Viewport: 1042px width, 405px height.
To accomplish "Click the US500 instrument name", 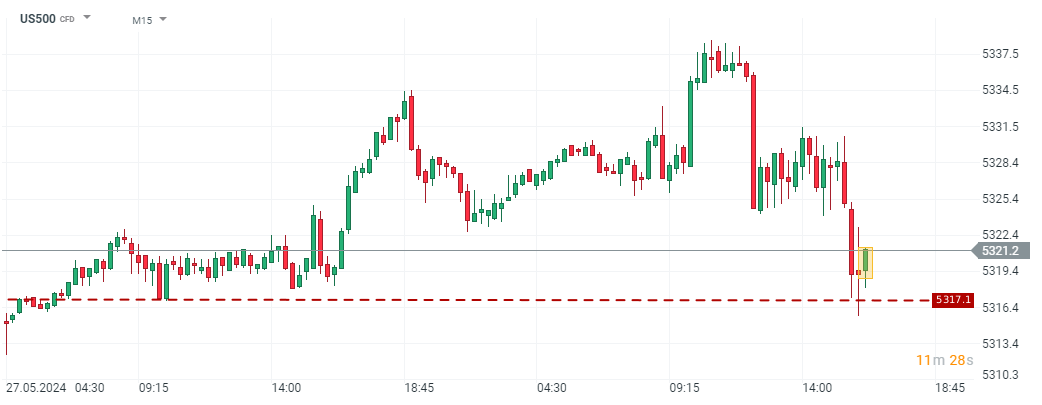I will [38, 18].
